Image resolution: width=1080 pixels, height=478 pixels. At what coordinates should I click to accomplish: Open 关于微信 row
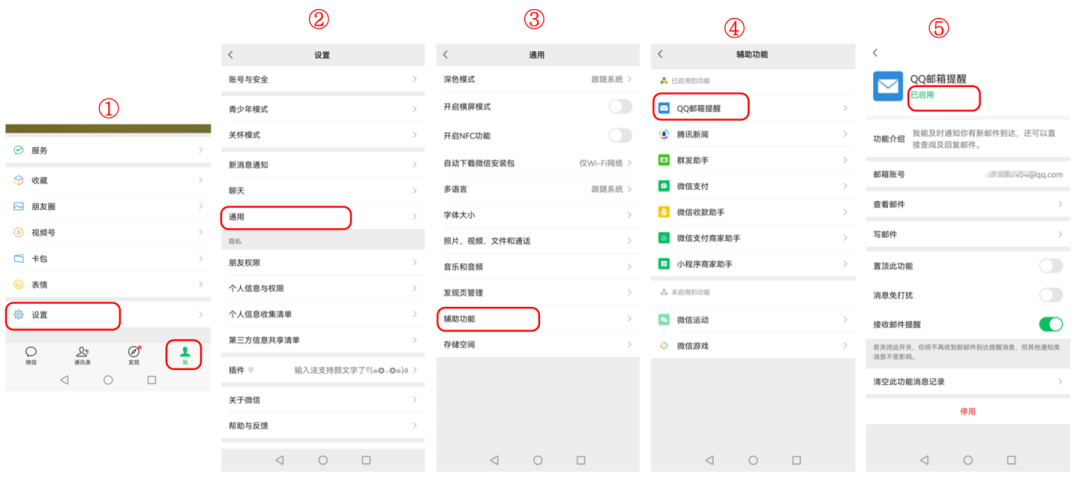pyautogui.click(x=323, y=399)
